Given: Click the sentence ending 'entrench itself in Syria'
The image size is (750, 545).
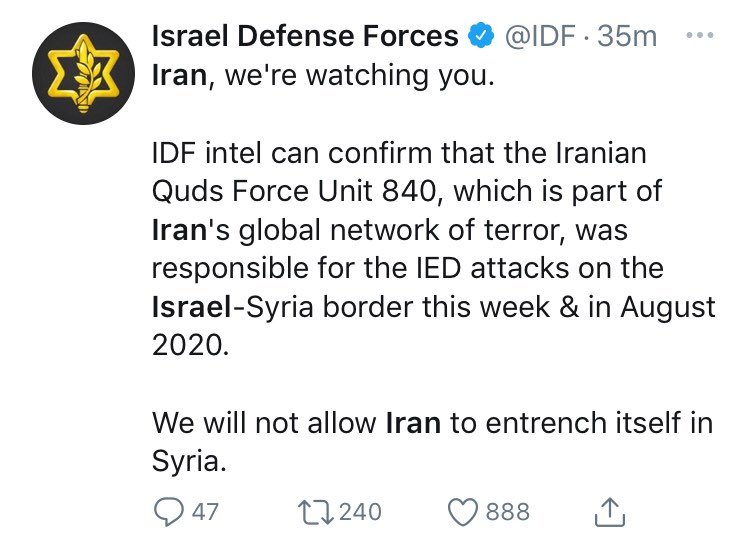Looking at the screenshot, I should [x=432, y=442].
